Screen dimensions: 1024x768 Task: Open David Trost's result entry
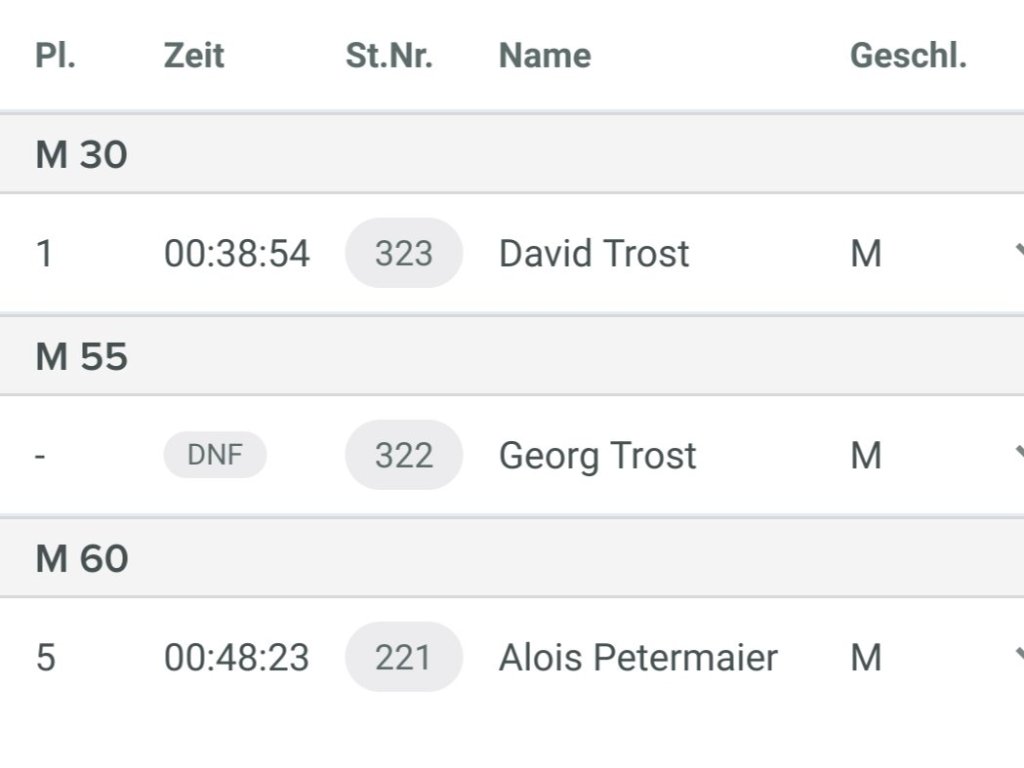click(594, 253)
